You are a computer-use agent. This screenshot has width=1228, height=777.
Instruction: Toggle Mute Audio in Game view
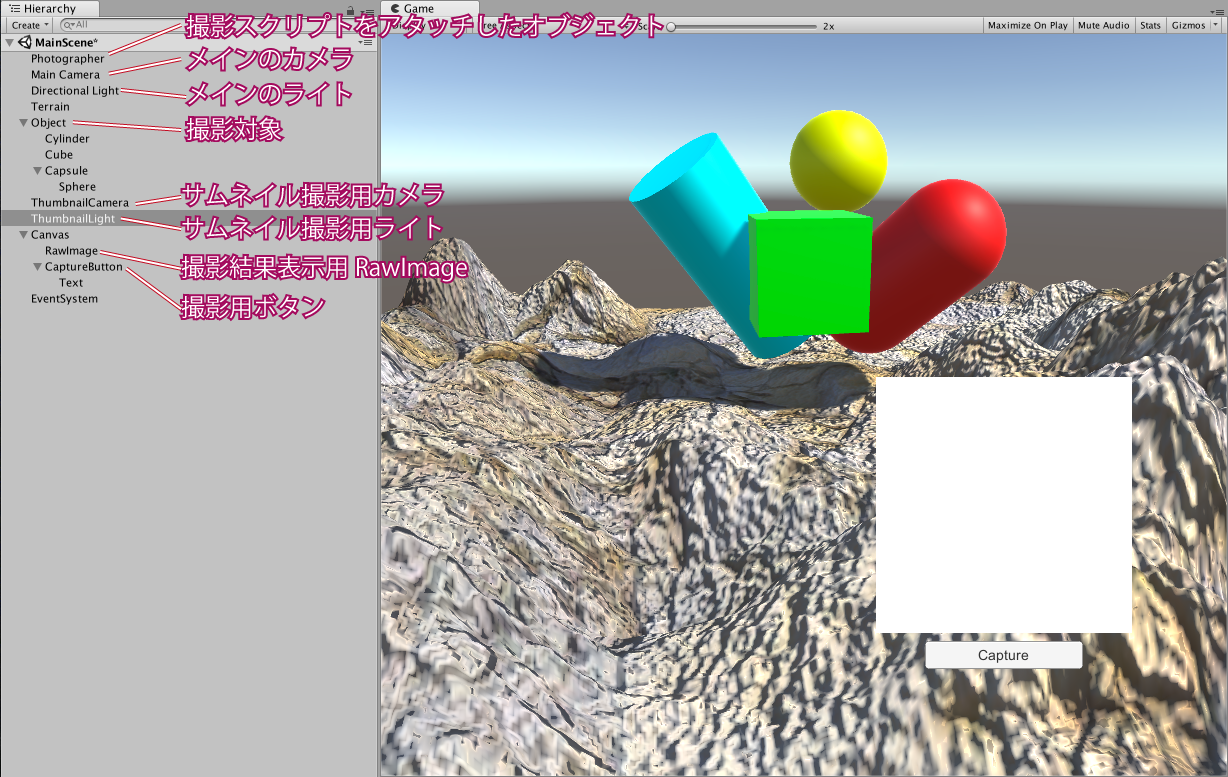[1103, 25]
